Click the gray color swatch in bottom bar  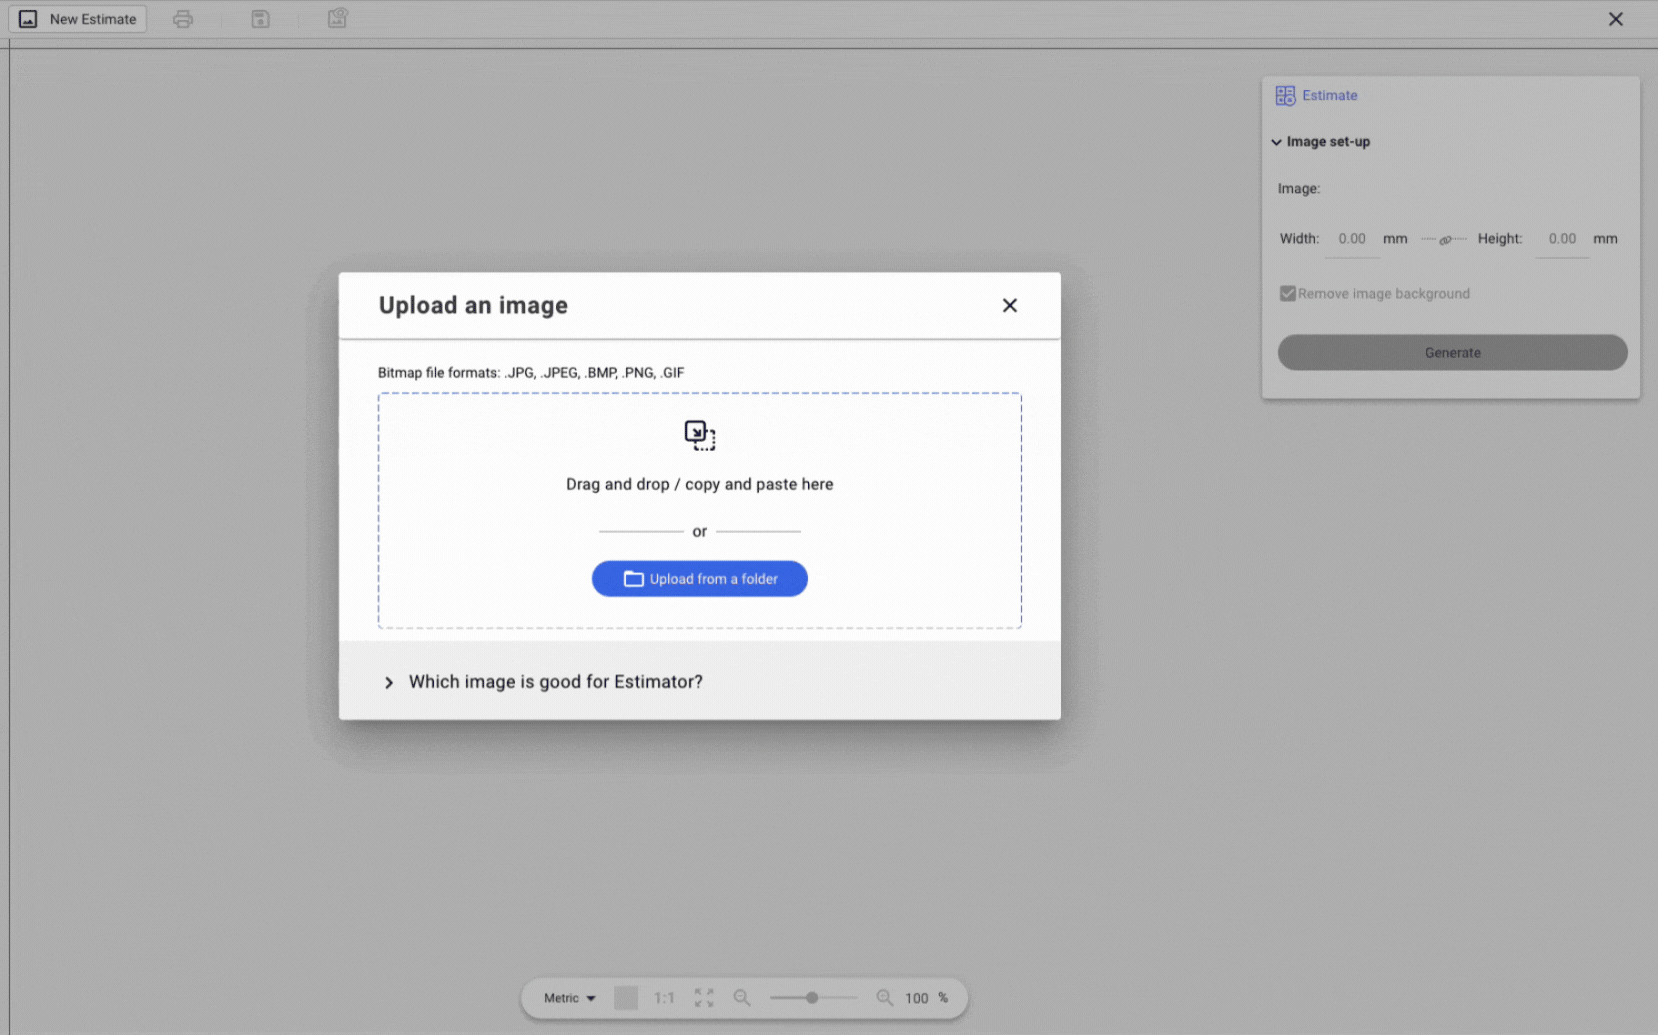click(626, 998)
